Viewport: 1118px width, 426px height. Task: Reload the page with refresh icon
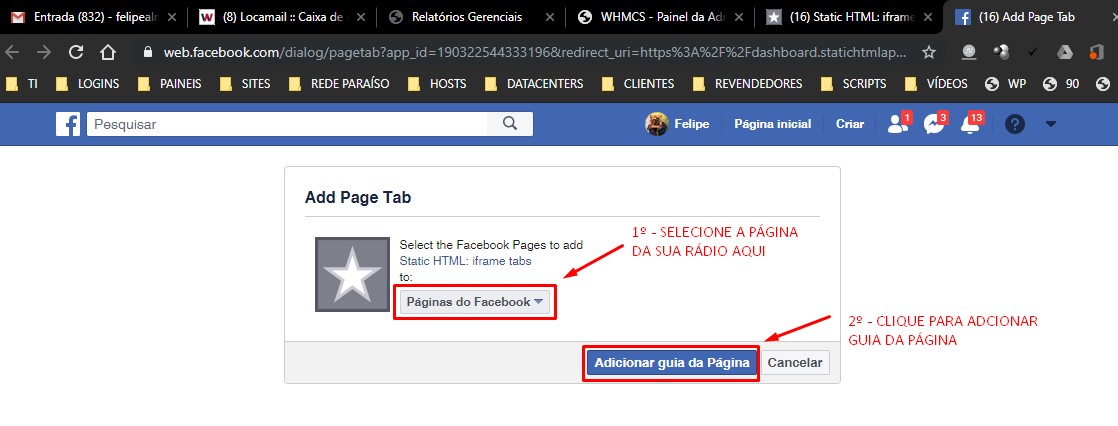pos(75,52)
